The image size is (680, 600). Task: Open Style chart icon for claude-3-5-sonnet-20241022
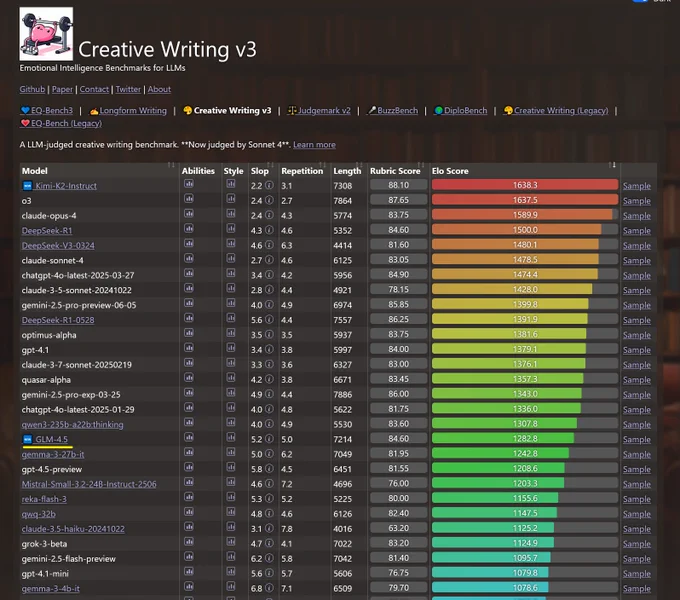231,289
